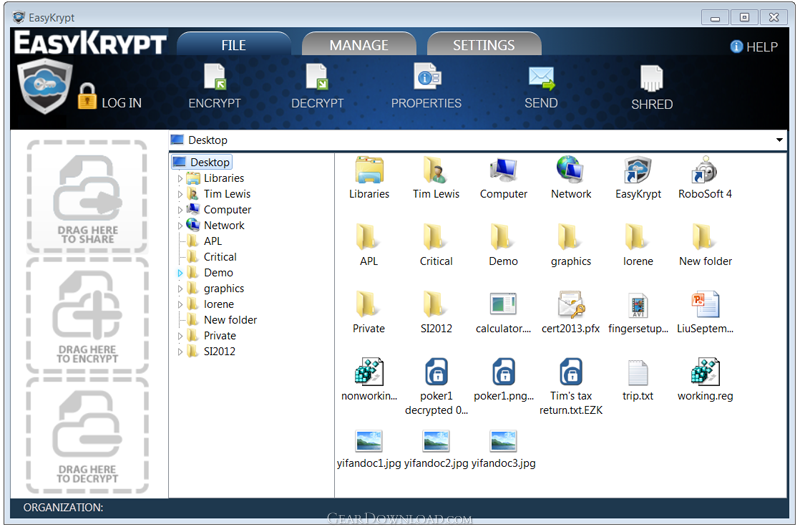
Task: Expand the Computer tree node
Action: click(180, 210)
